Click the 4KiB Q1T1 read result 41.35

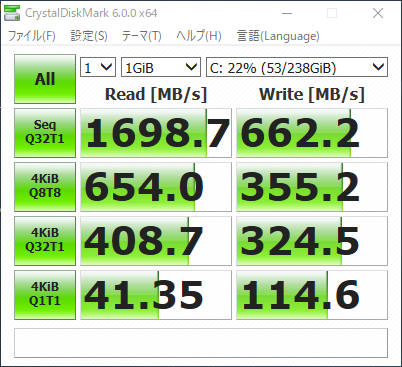tap(156, 295)
